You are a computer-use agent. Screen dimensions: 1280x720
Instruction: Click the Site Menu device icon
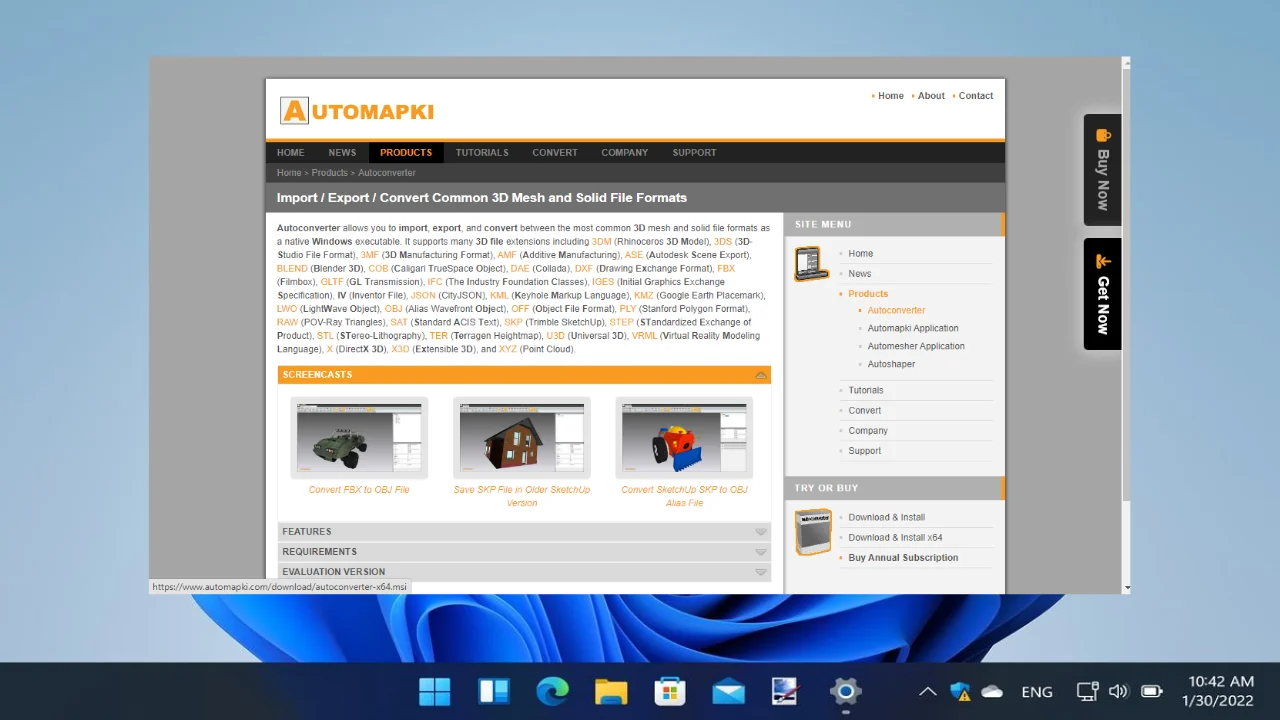point(811,264)
